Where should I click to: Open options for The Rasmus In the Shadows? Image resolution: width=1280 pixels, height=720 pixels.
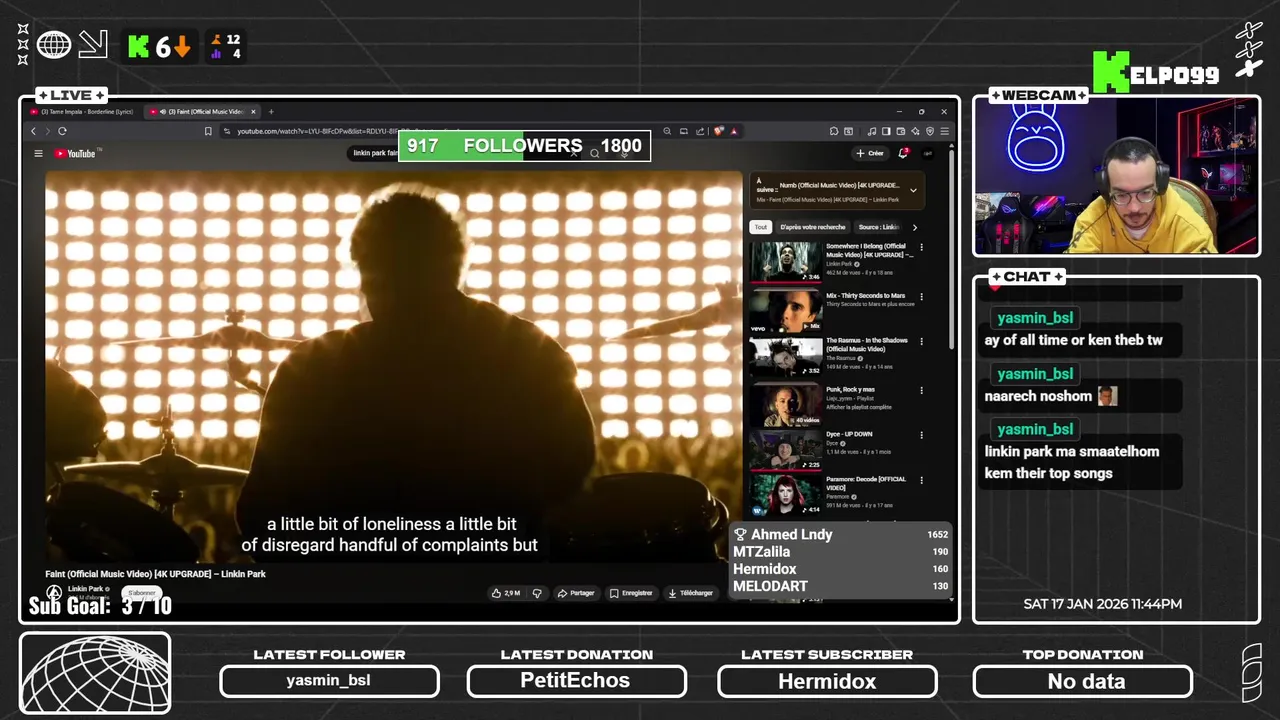[x=922, y=341]
